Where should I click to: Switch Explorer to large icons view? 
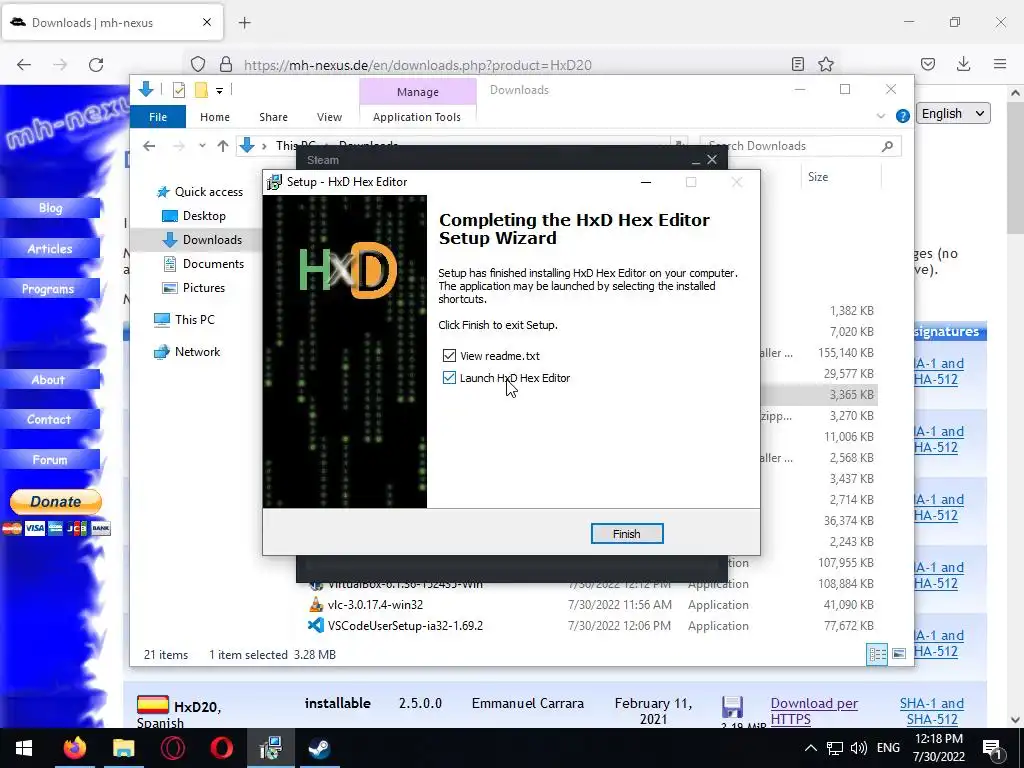[x=899, y=654]
